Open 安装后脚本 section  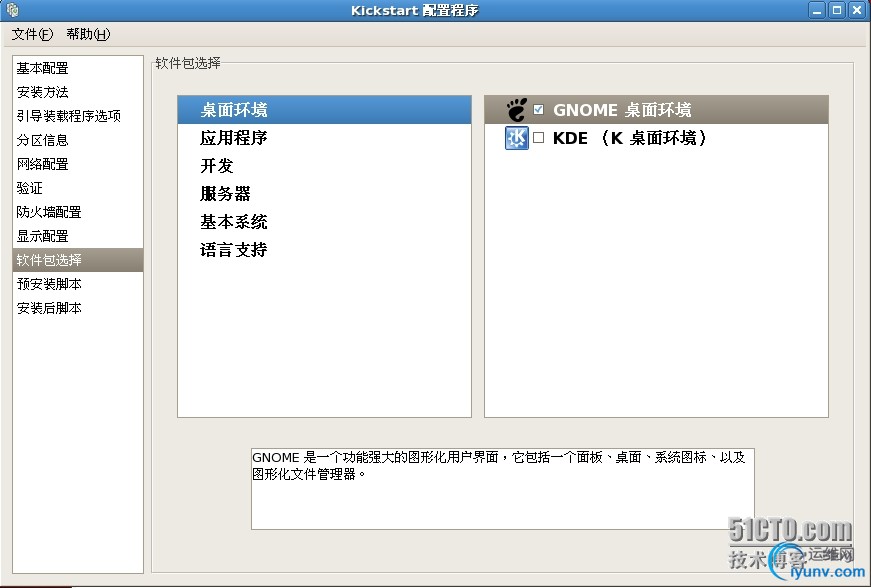click(x=78, y=308)
